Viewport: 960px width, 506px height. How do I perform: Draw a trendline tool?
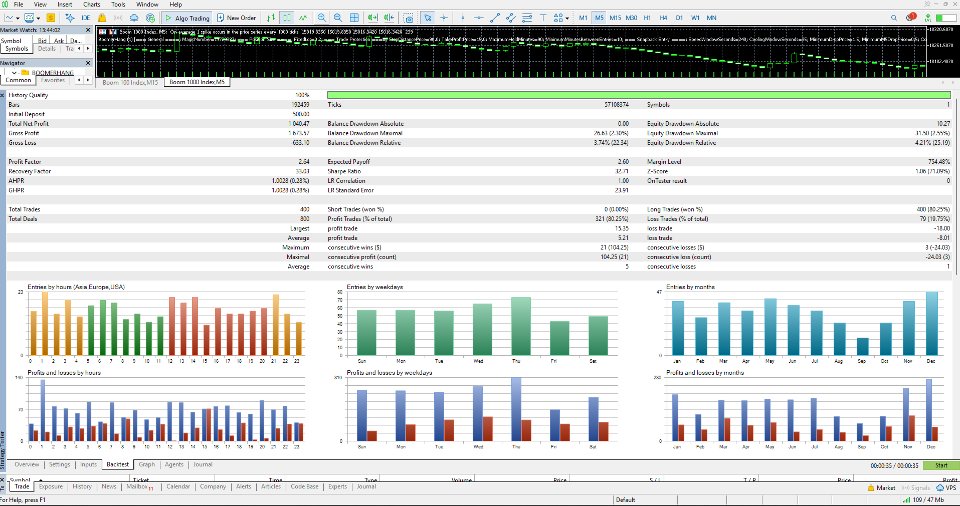click(495, 18)
